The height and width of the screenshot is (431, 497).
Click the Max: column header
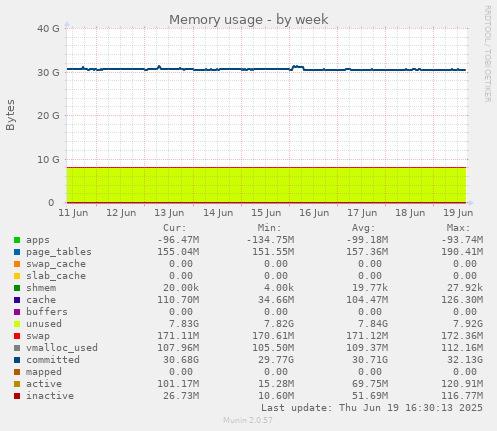click(x=459, y=228)
